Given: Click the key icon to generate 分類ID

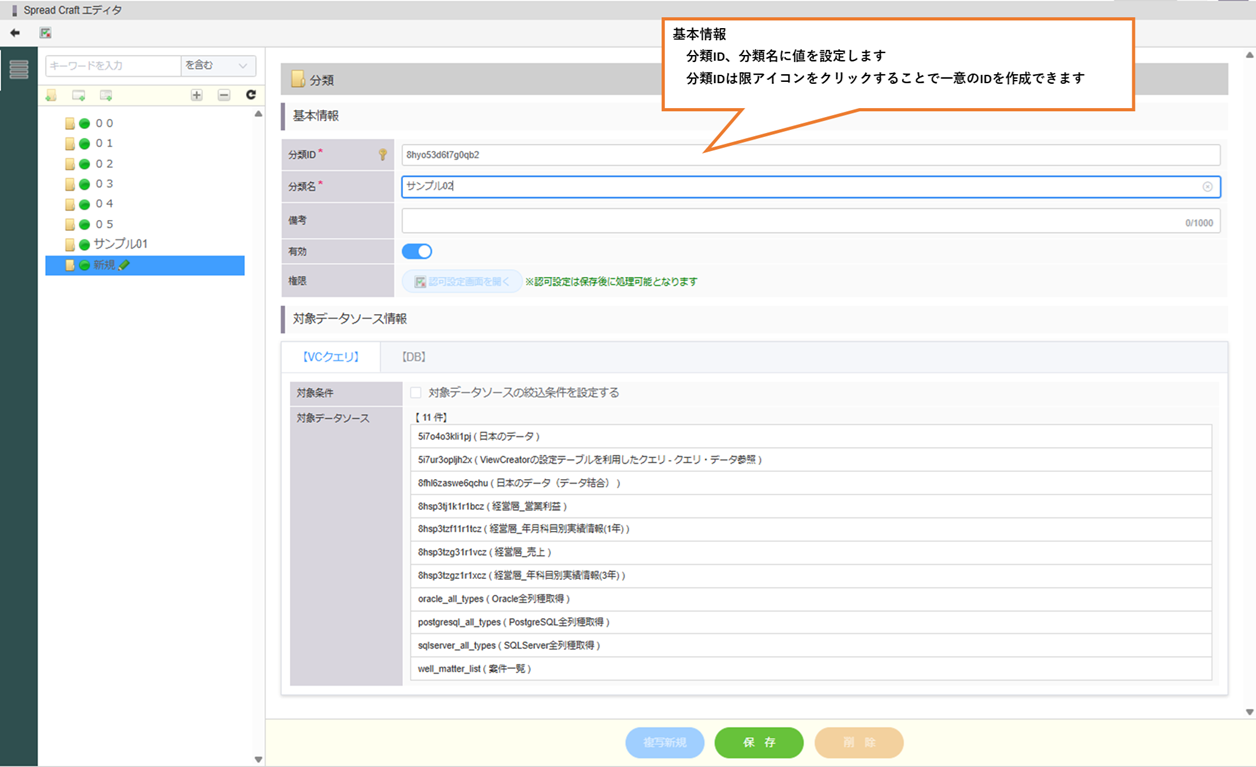Looking at the screenshot, I should tap(382, 155).
